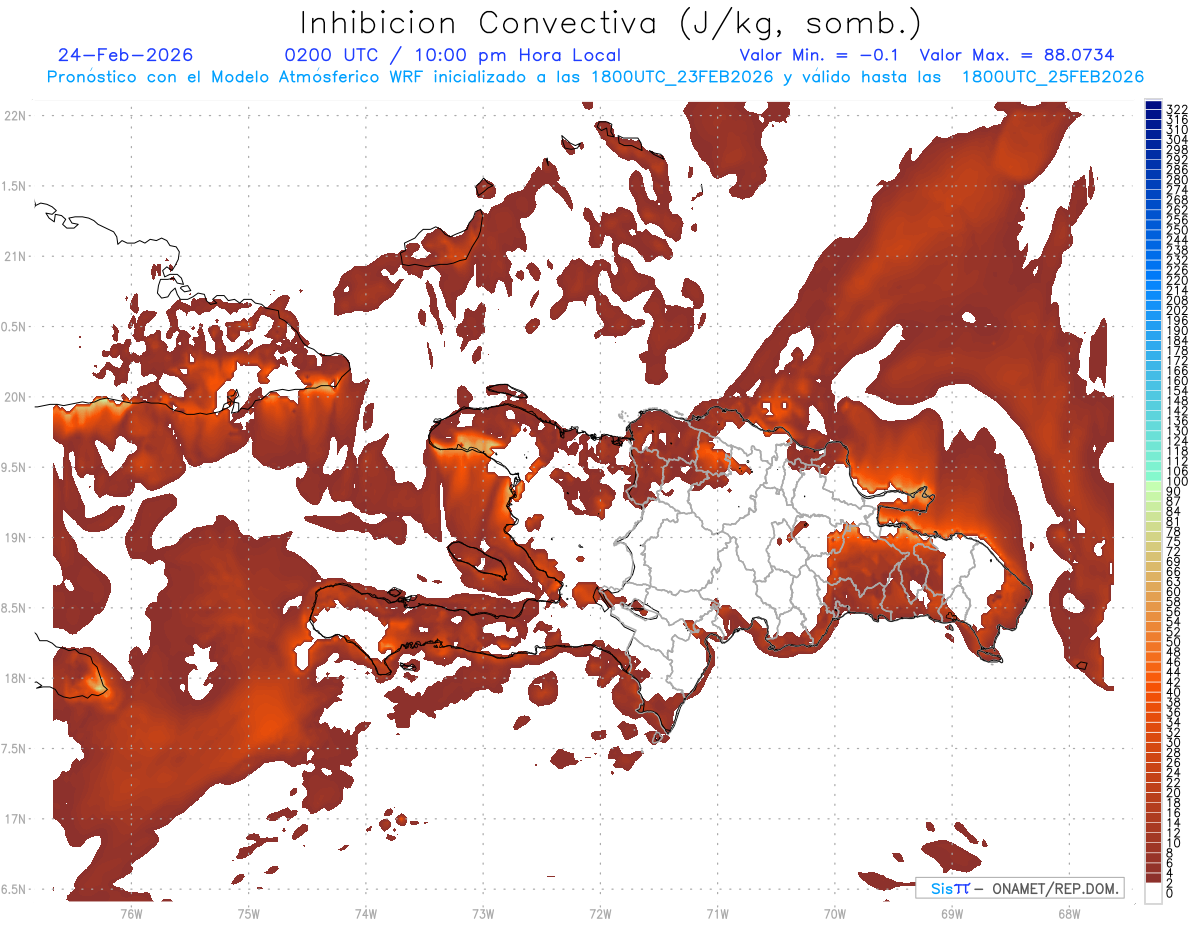Click the "18N" latitude label
The image size is (1200, 927).
15,679
